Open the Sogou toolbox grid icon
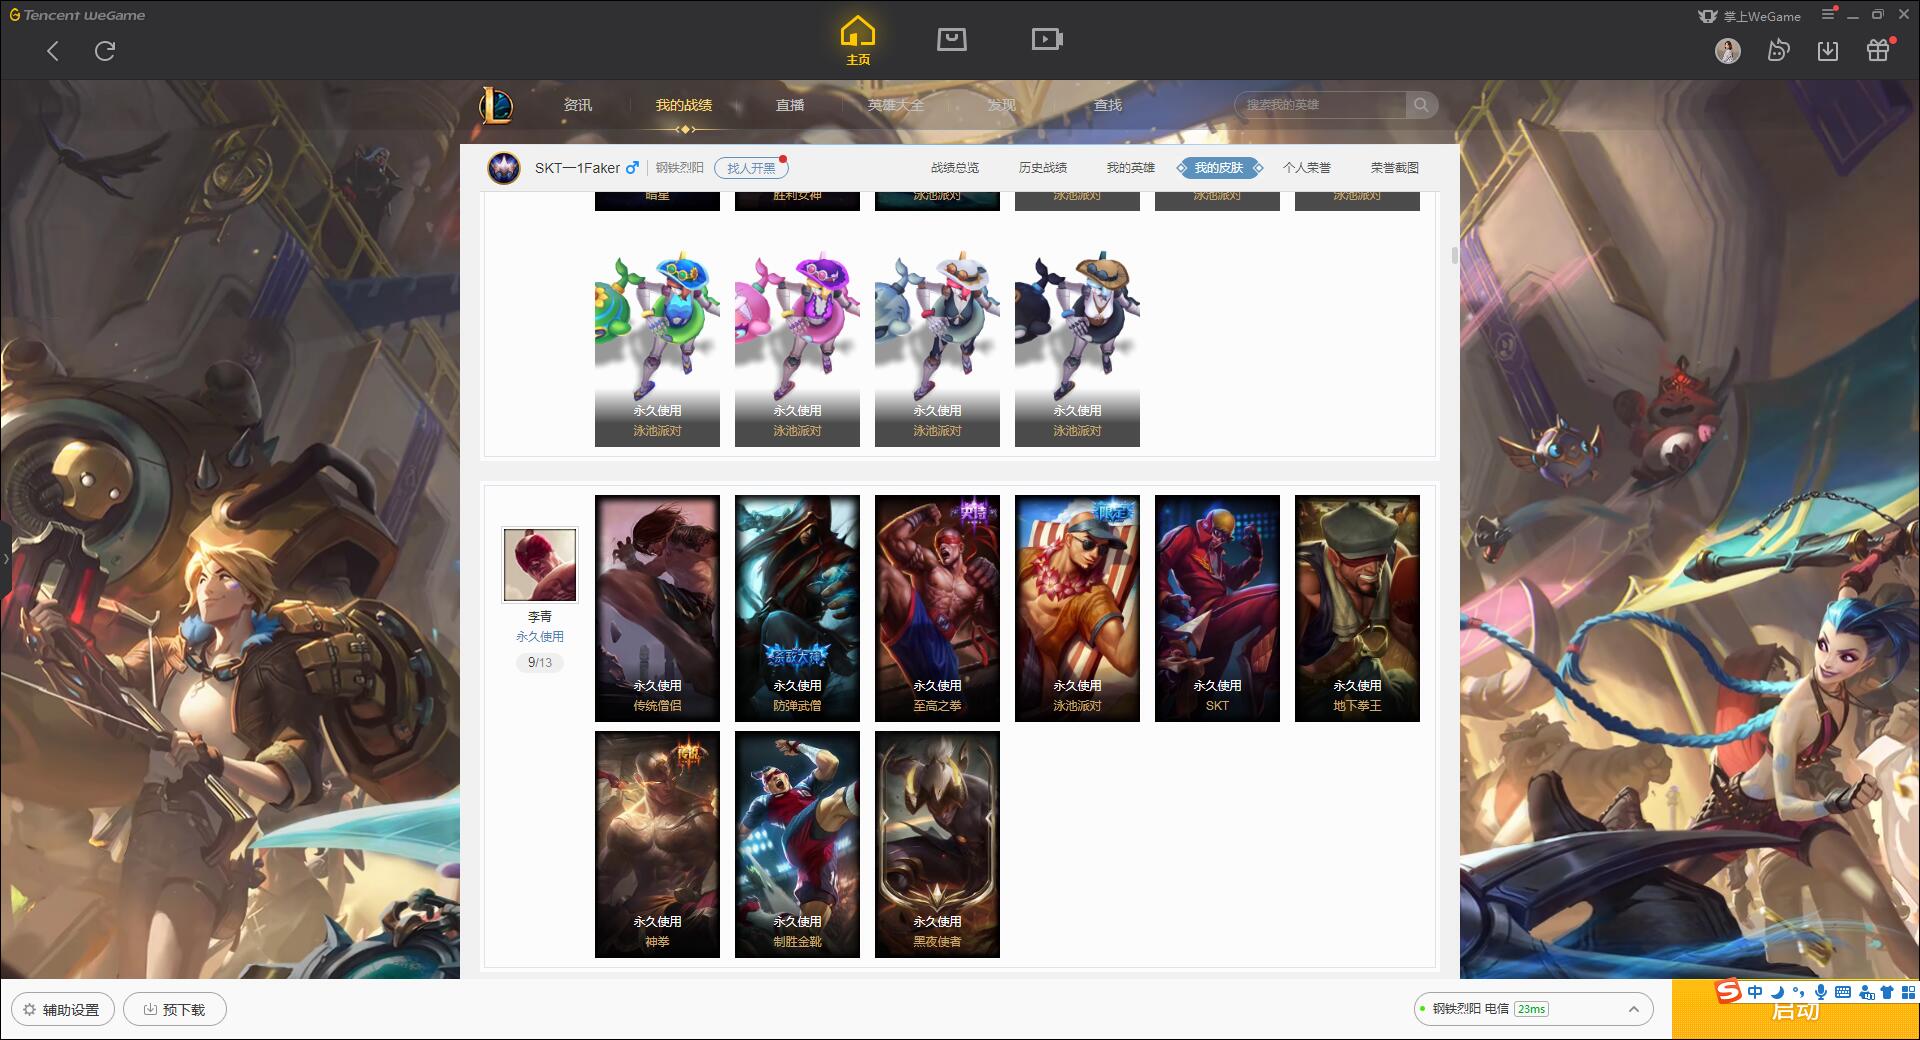Viewport: 1920px width, 1040px height. [x=1908, y=992]
